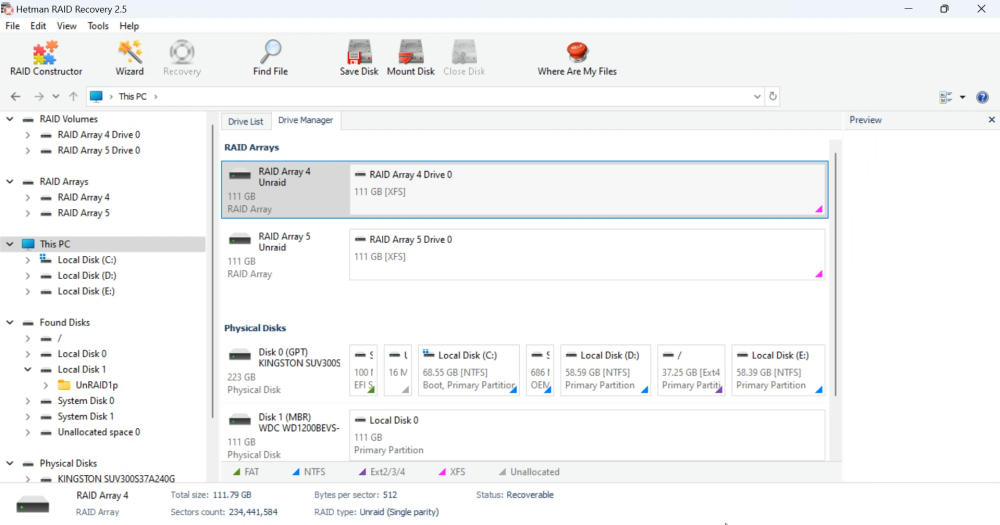
Task: Select Local Disk (E:) in the tree
Action: tap(86, 292)
